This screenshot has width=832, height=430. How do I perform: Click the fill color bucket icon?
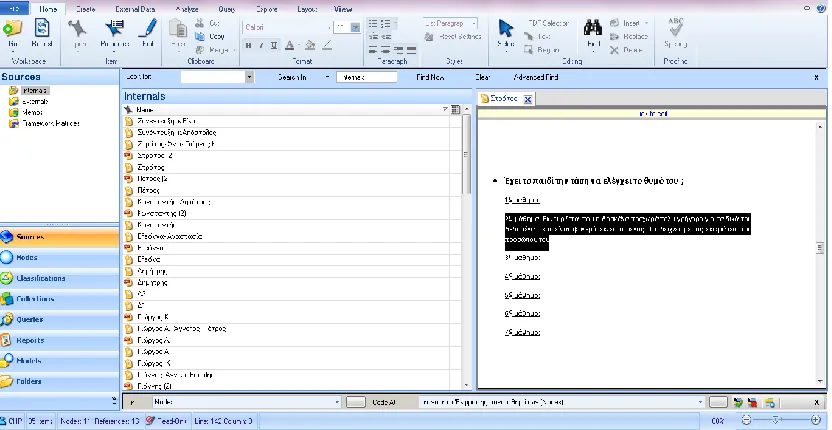[x=310, y=46]
